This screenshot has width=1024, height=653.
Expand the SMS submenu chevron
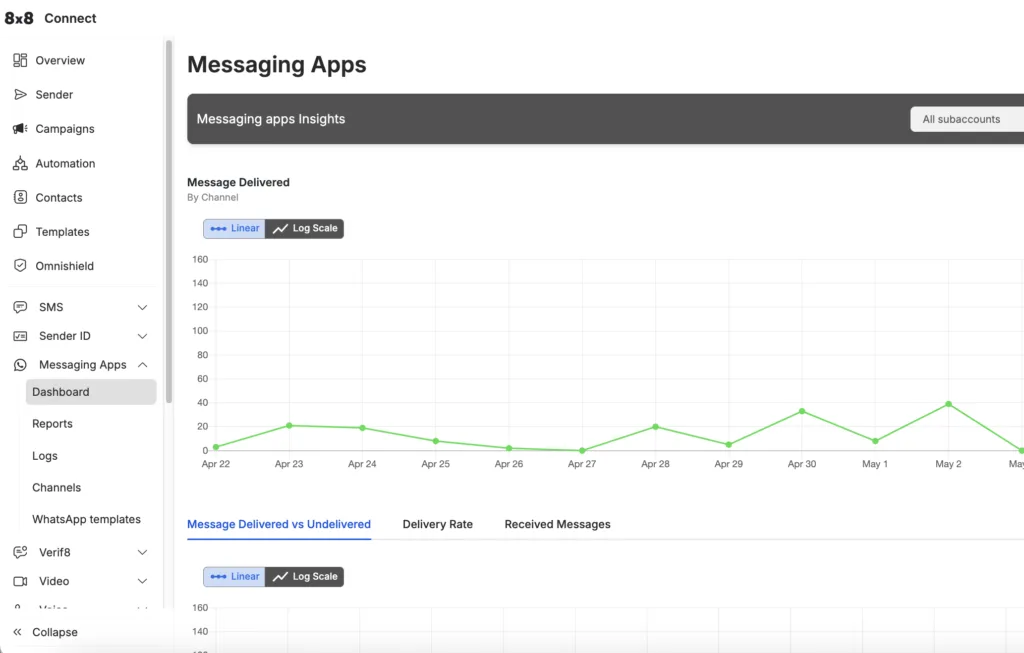[142, 308]
